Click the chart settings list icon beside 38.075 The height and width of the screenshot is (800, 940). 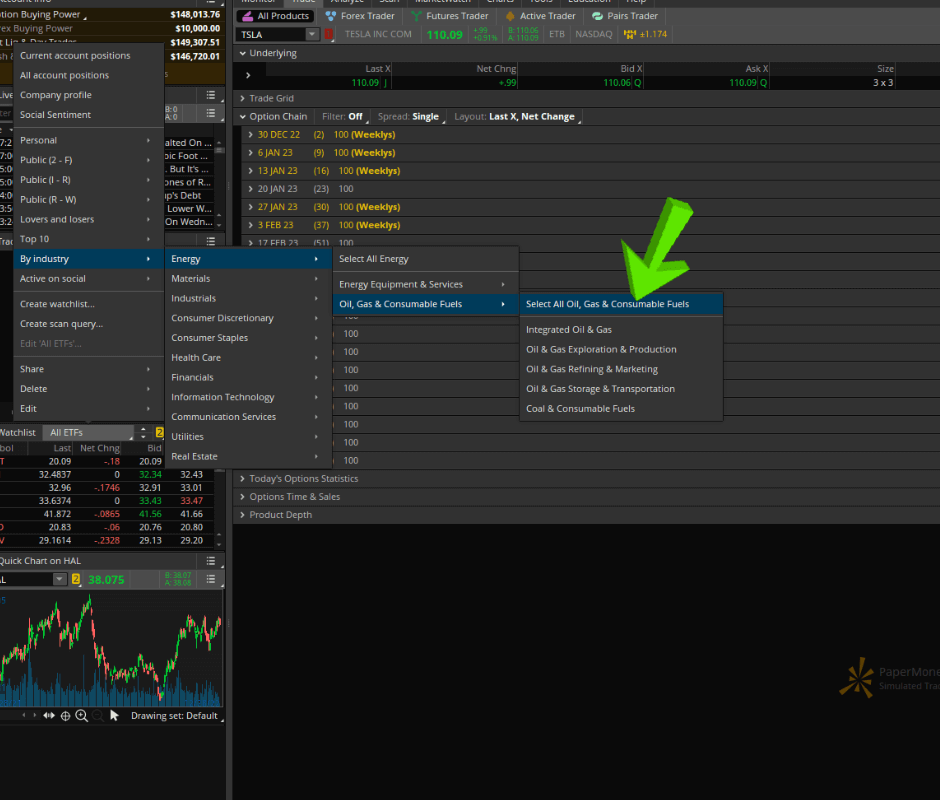(211, 579)
